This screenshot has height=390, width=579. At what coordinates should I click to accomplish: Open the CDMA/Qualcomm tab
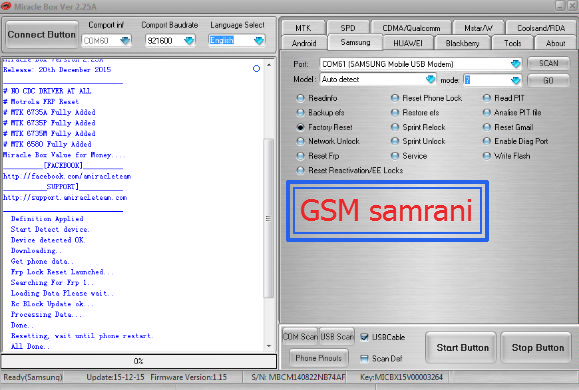pyautogui.click(x=411, y=28)
